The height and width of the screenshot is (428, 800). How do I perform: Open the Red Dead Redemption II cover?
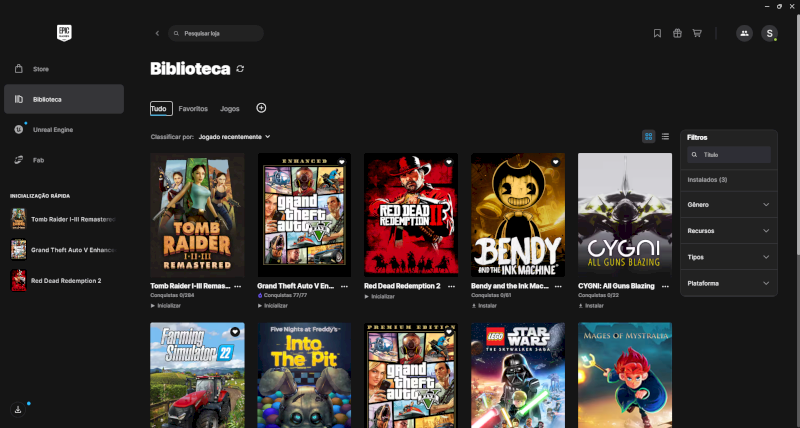coord(411,215)
